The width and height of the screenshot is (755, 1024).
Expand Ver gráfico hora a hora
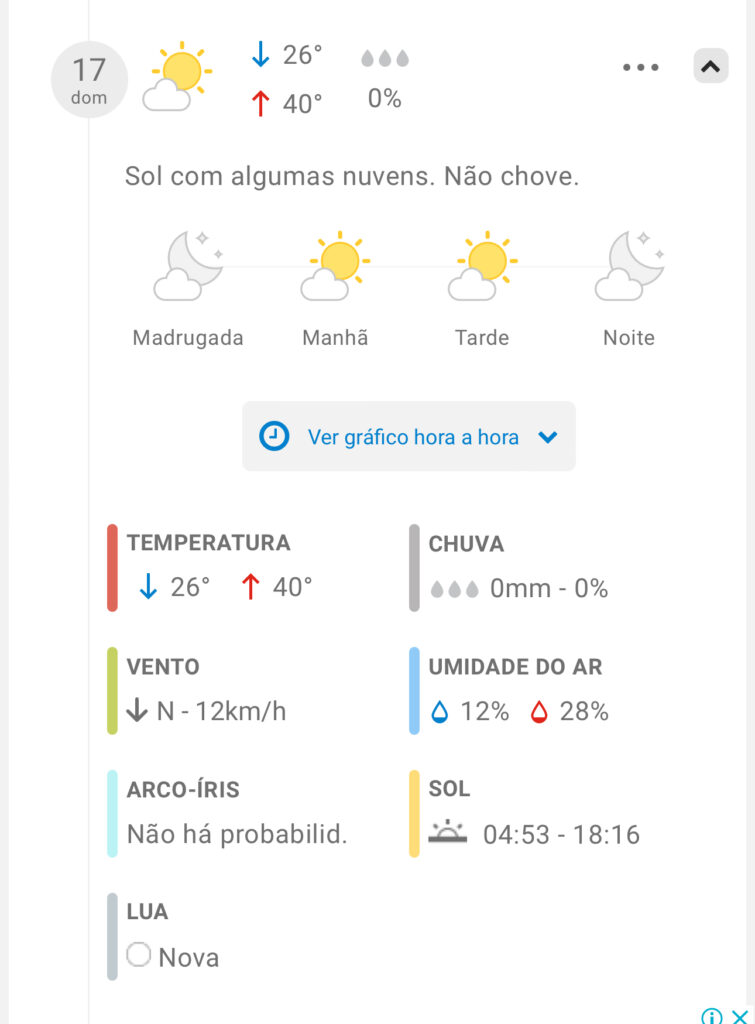pyautogui.click(x=409, y=436)
